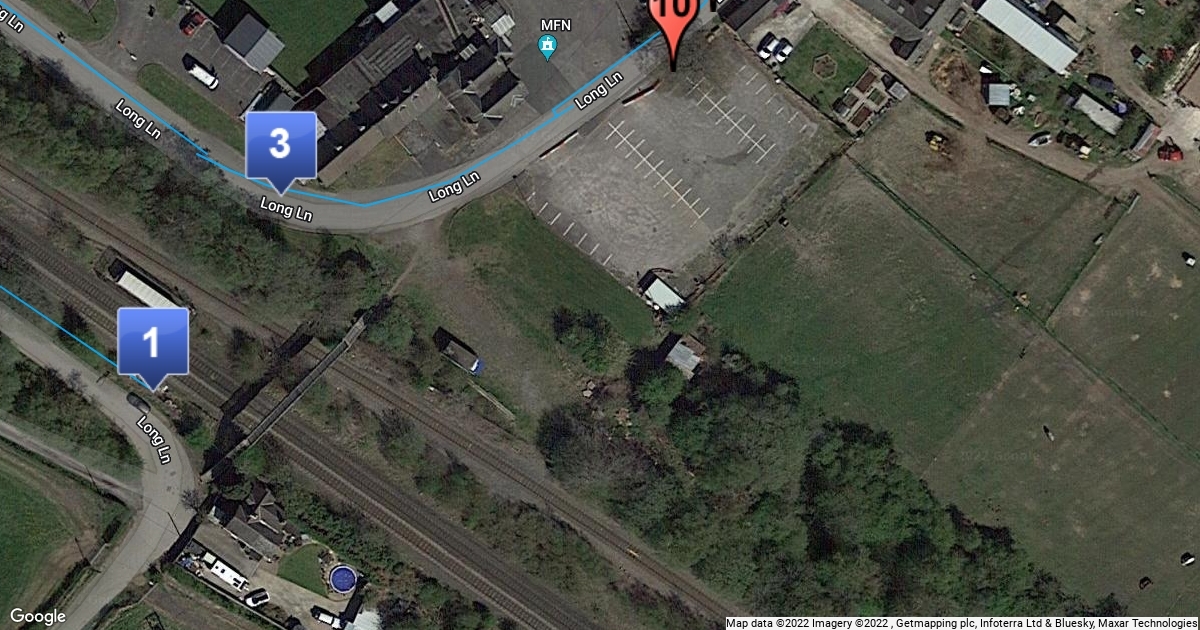The width and height of the screenshot is (1200, 630).
Task: Click the blue map marker numbered 1
Action: (x=152, y=346)
